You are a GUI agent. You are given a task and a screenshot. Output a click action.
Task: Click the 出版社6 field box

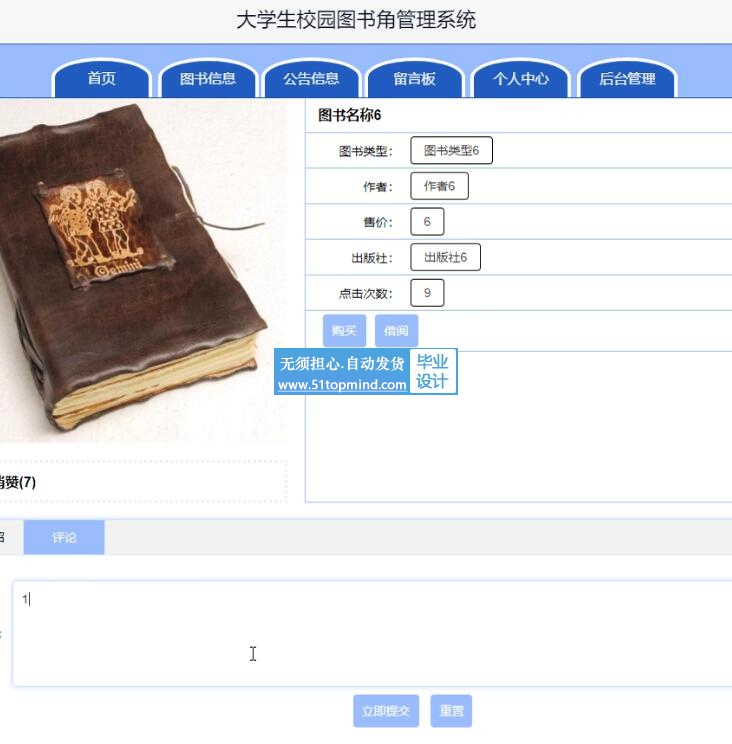[x=445, y=257]
